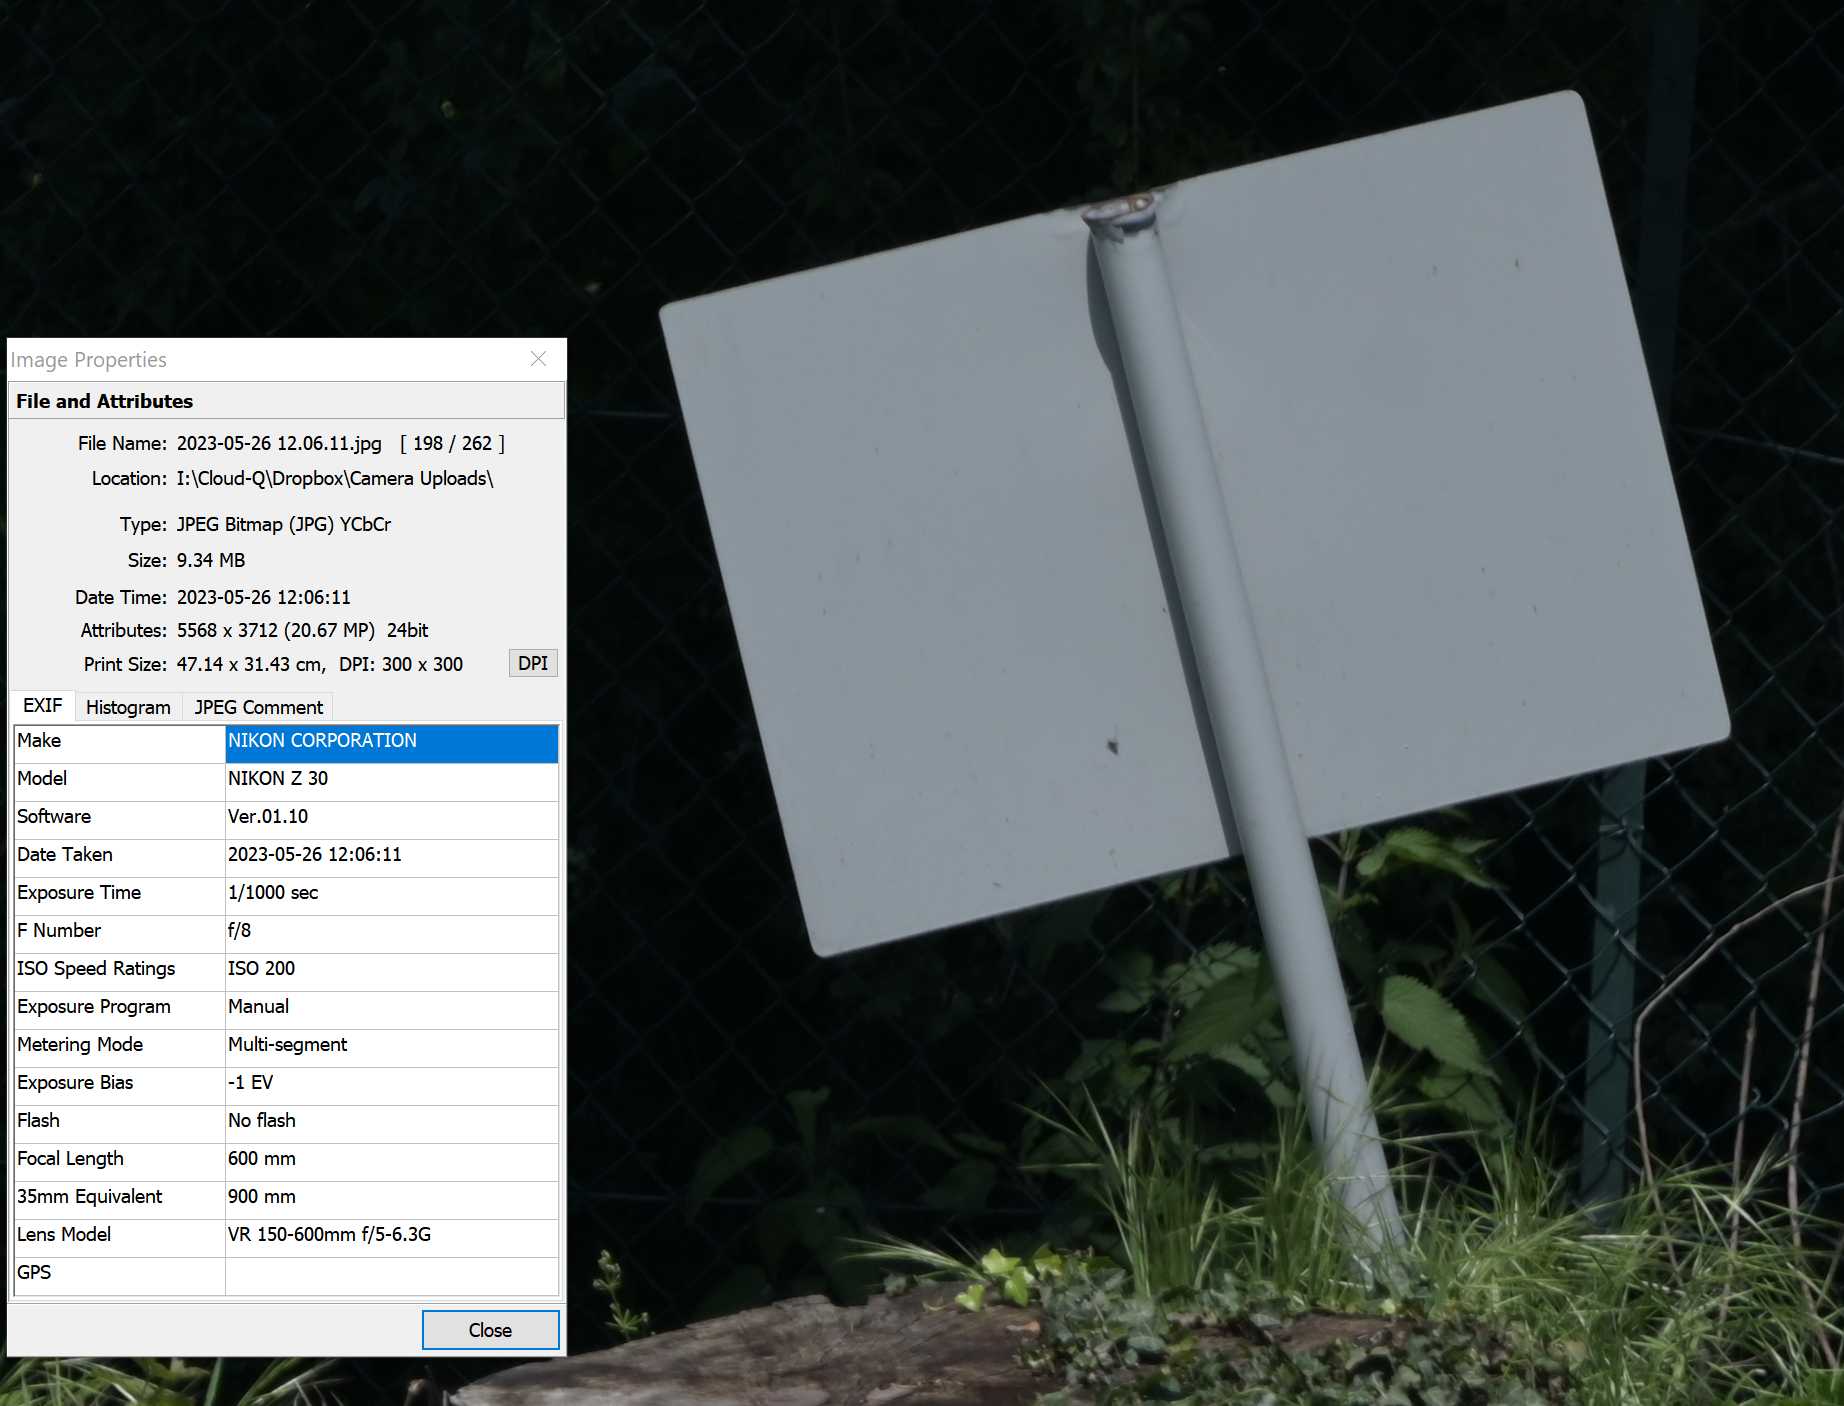This screenshot has height=1406, width=1844.
Task: Open the JPEG Comment tab
Action: 258,707
